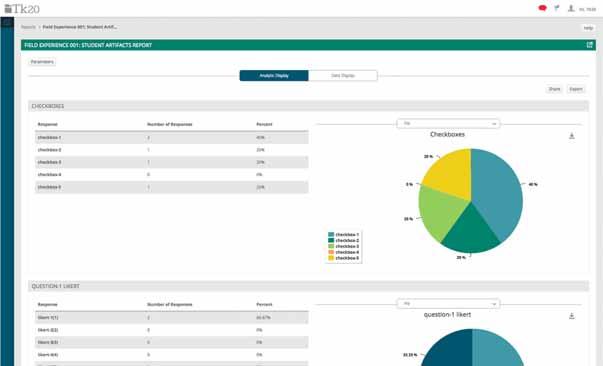603x366 pixels.
Task: Click the expand icon on green report header
Action: point(589,45)
